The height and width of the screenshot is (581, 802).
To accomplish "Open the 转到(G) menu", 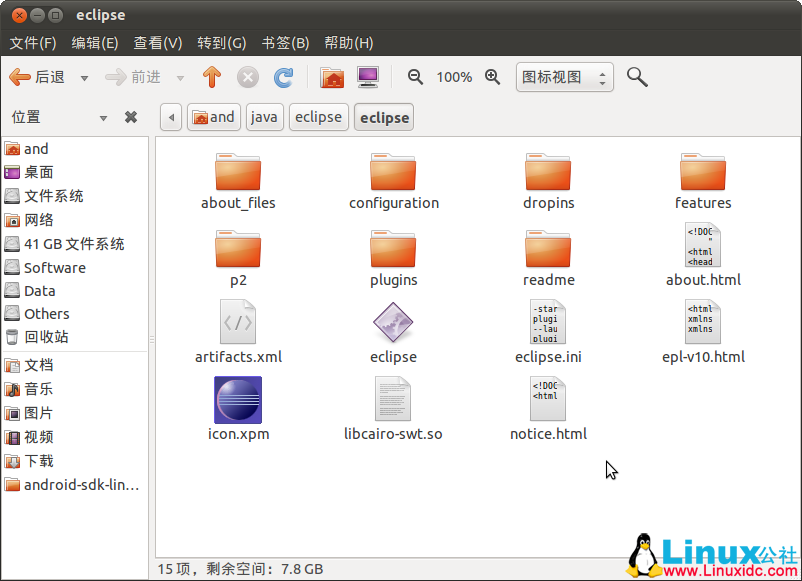I will click(x=221, y=43).
